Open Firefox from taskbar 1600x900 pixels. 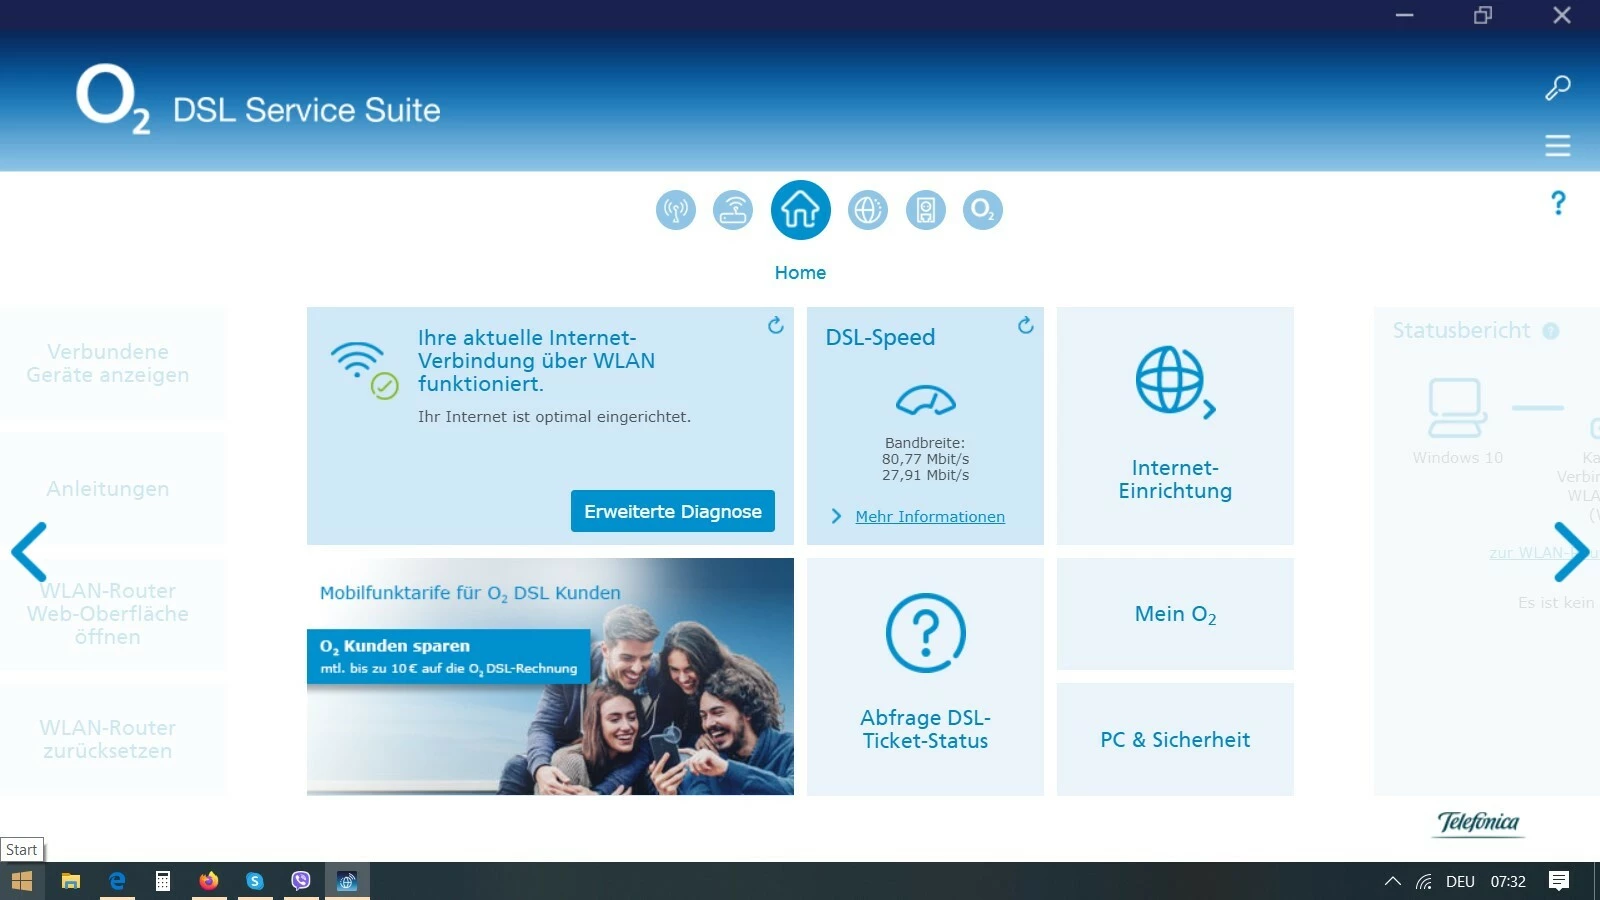(209, 881)
